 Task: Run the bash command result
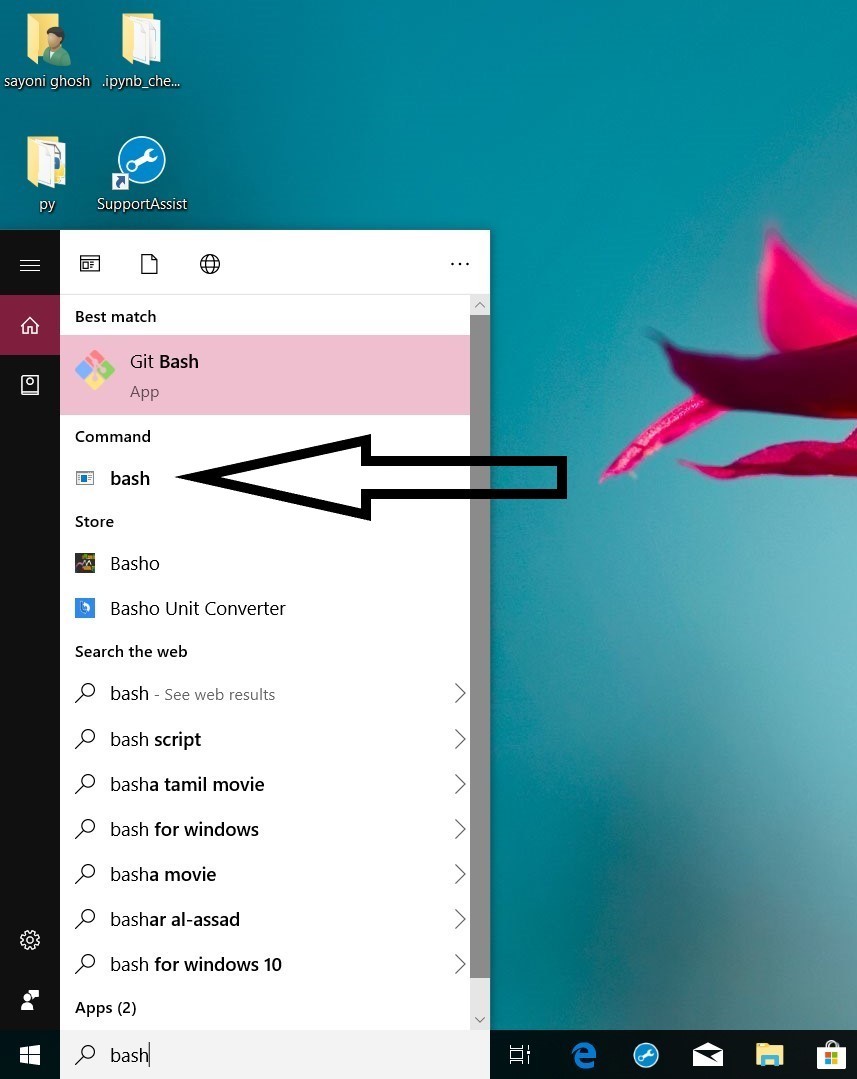(265, 478)
